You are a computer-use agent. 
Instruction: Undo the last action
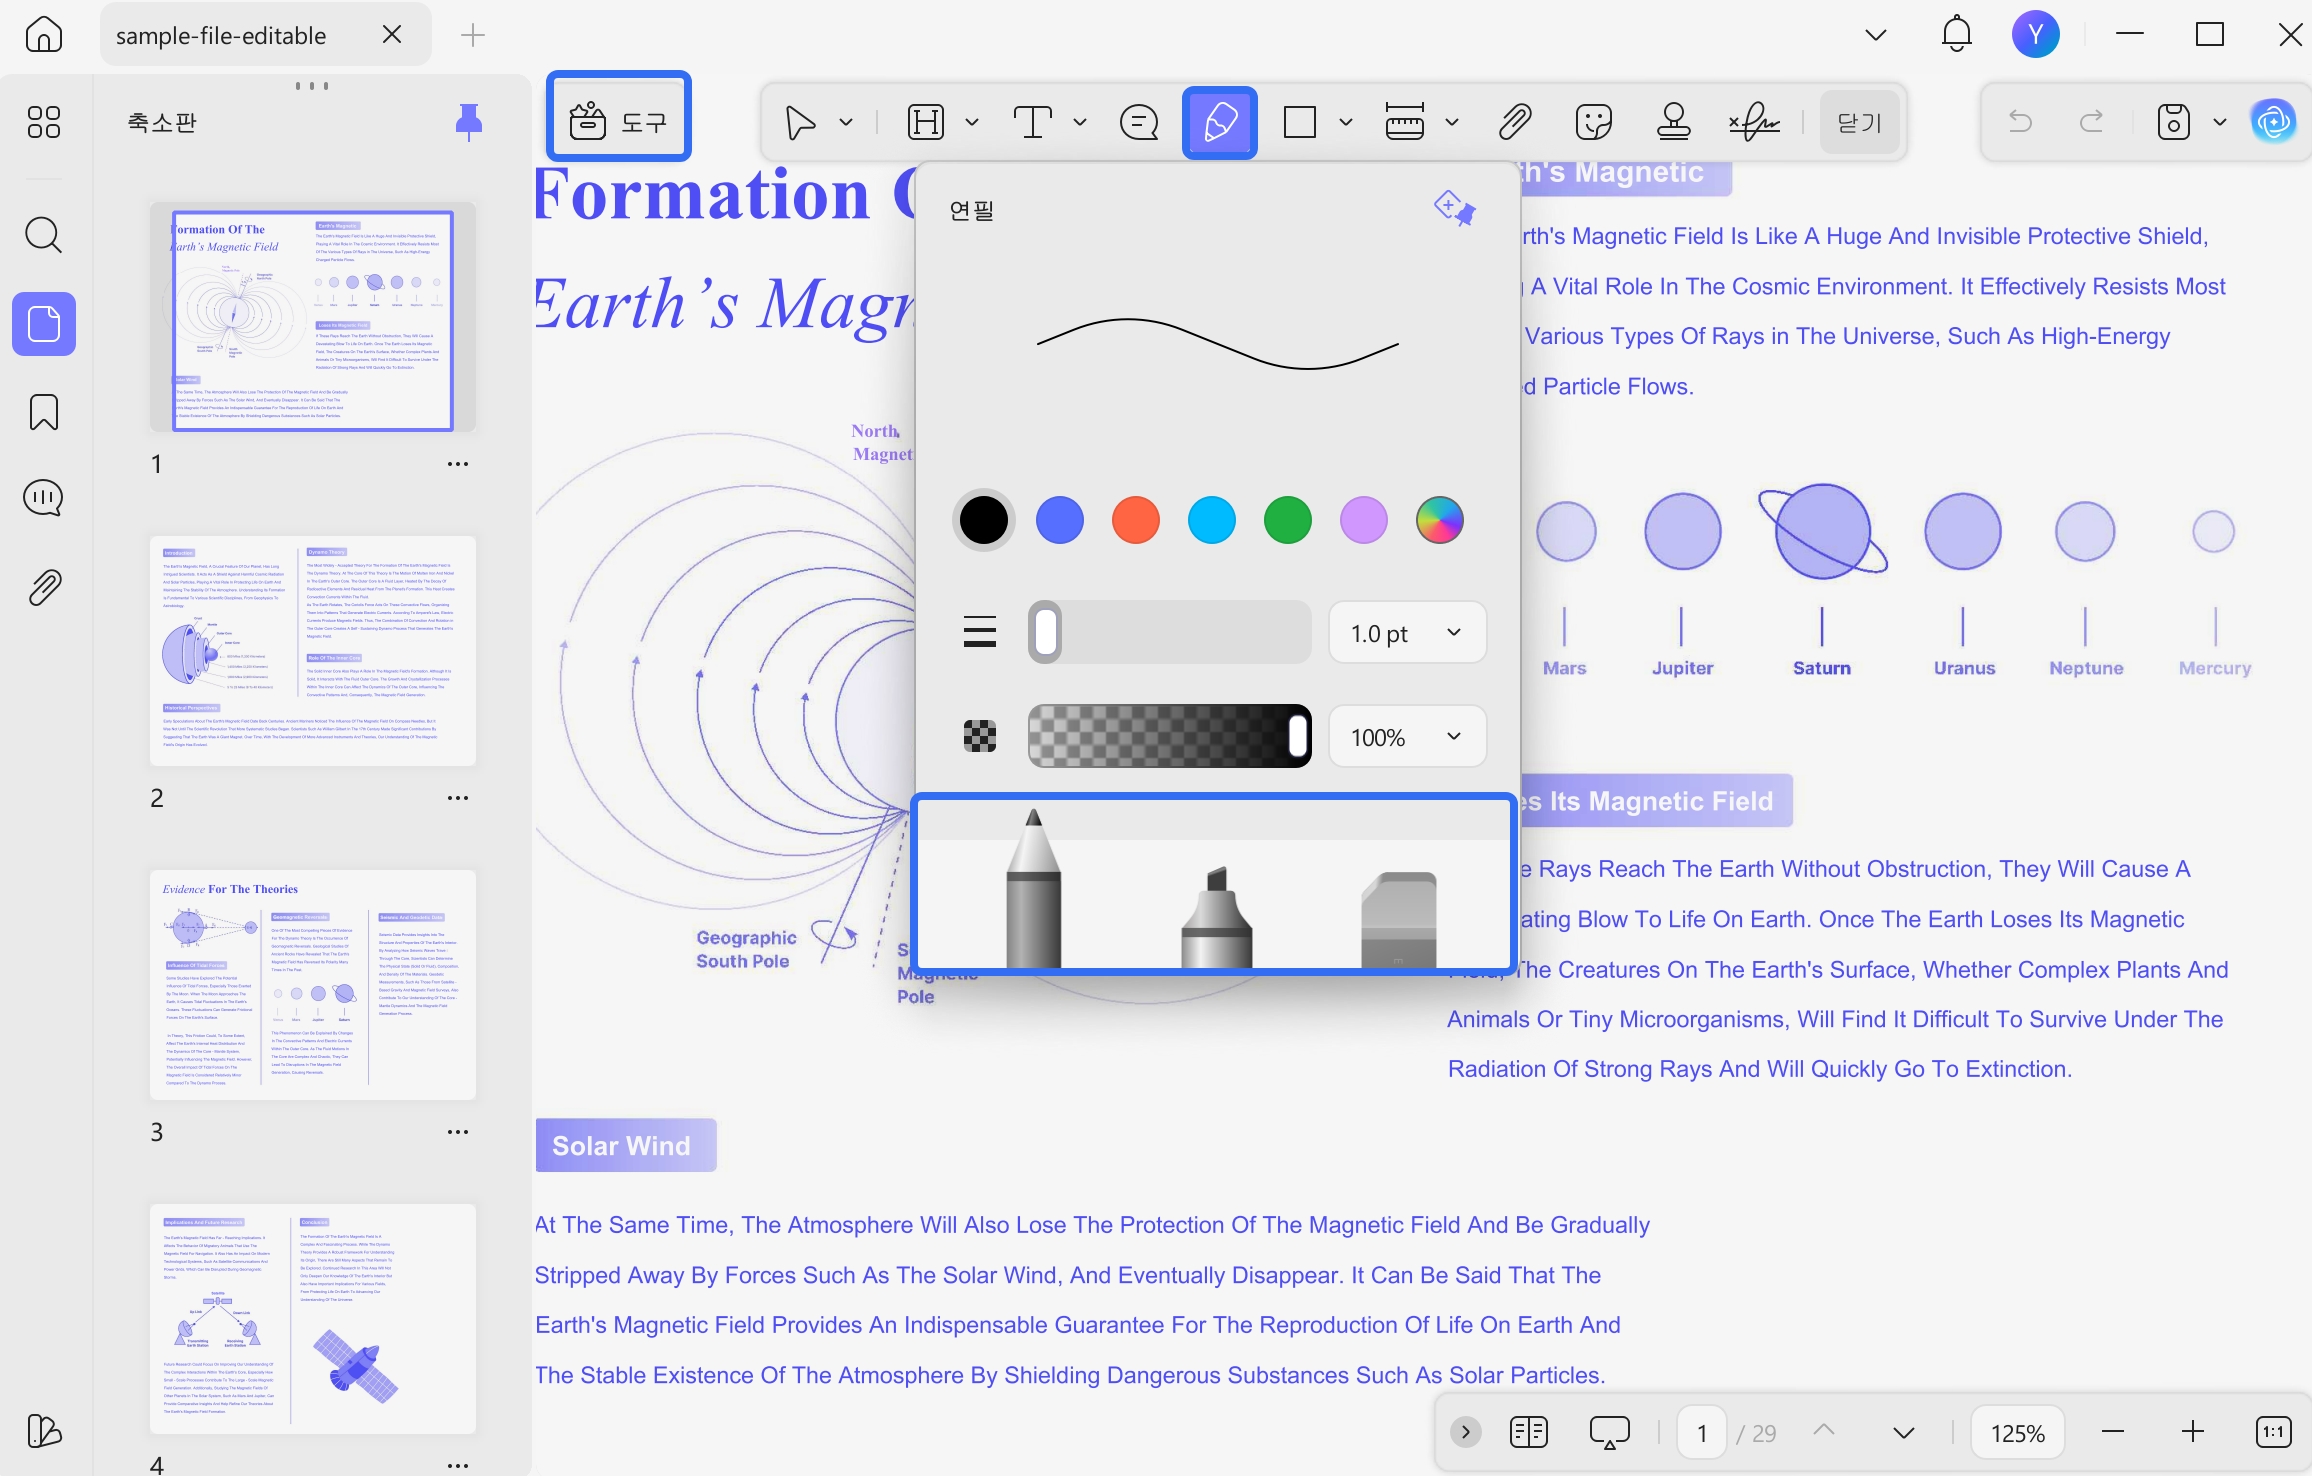point(2021,122)
